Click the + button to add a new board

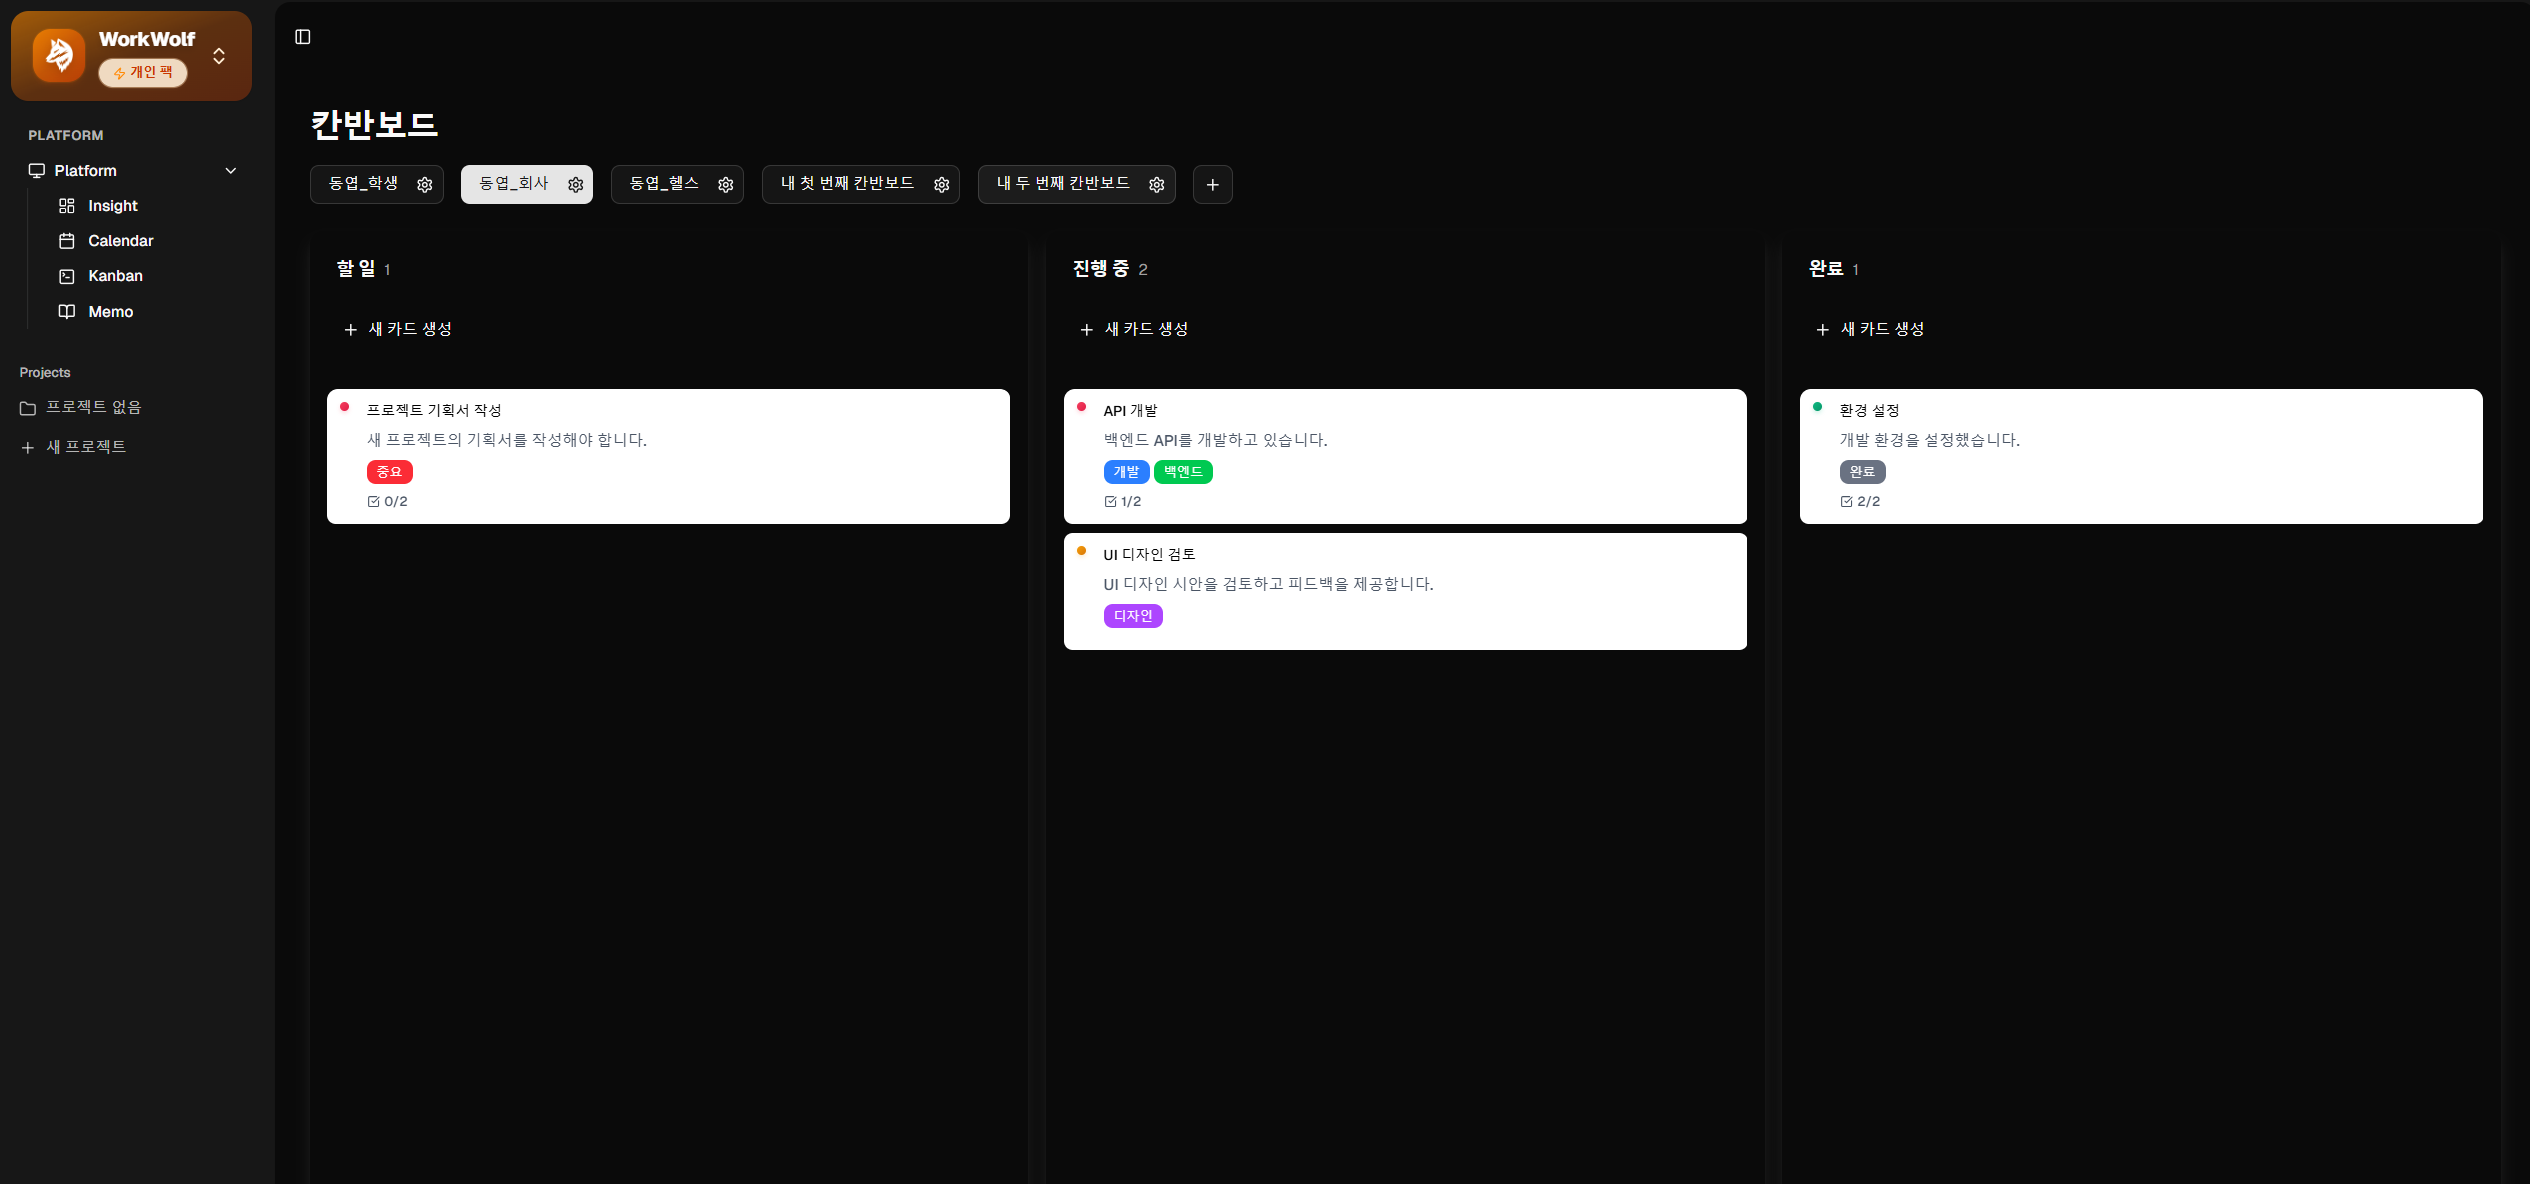pyautogui.click(x=1212, y=184)
